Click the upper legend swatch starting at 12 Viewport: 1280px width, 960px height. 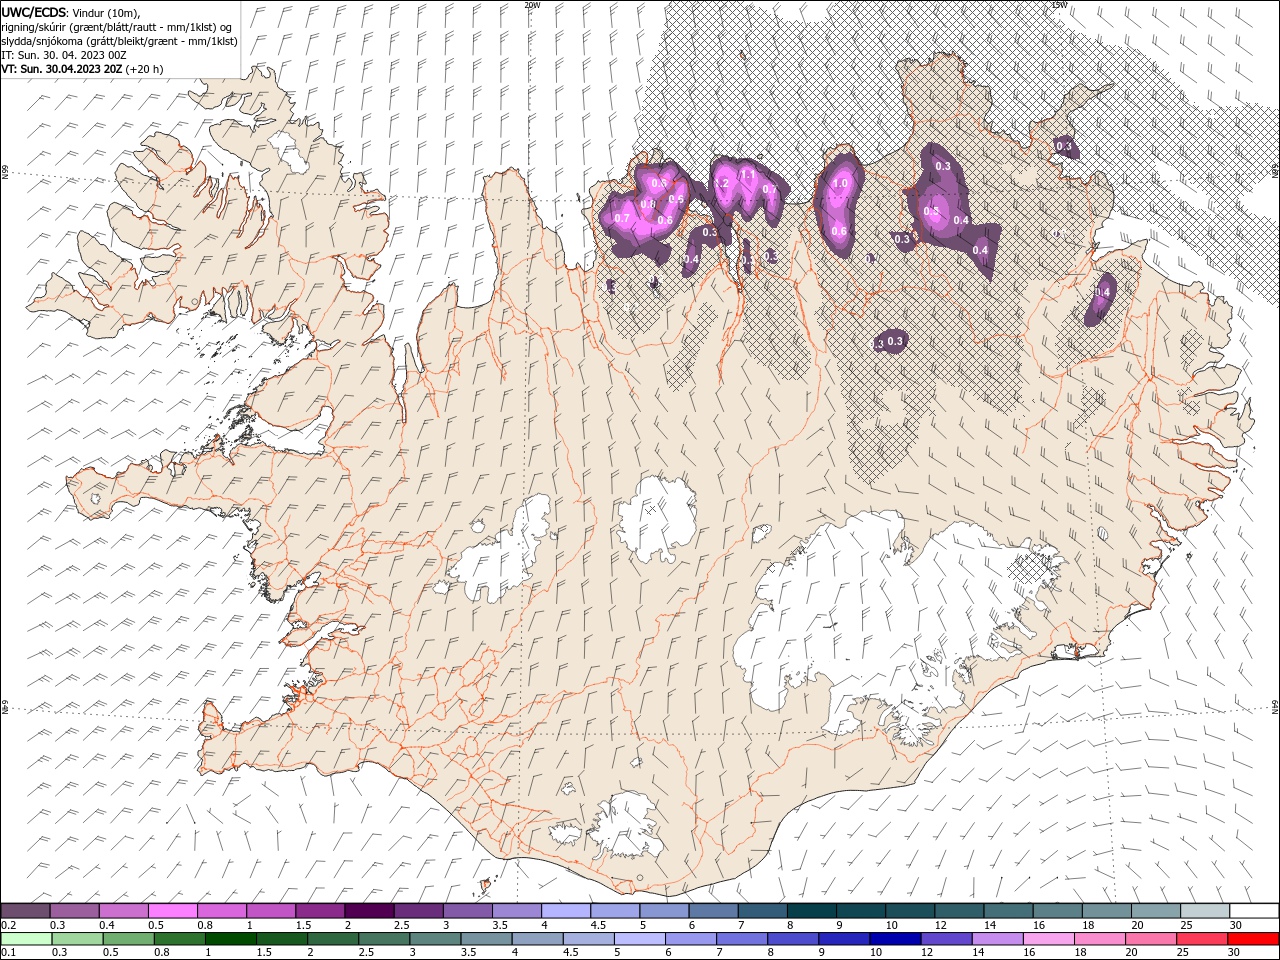tap(958, 911)
